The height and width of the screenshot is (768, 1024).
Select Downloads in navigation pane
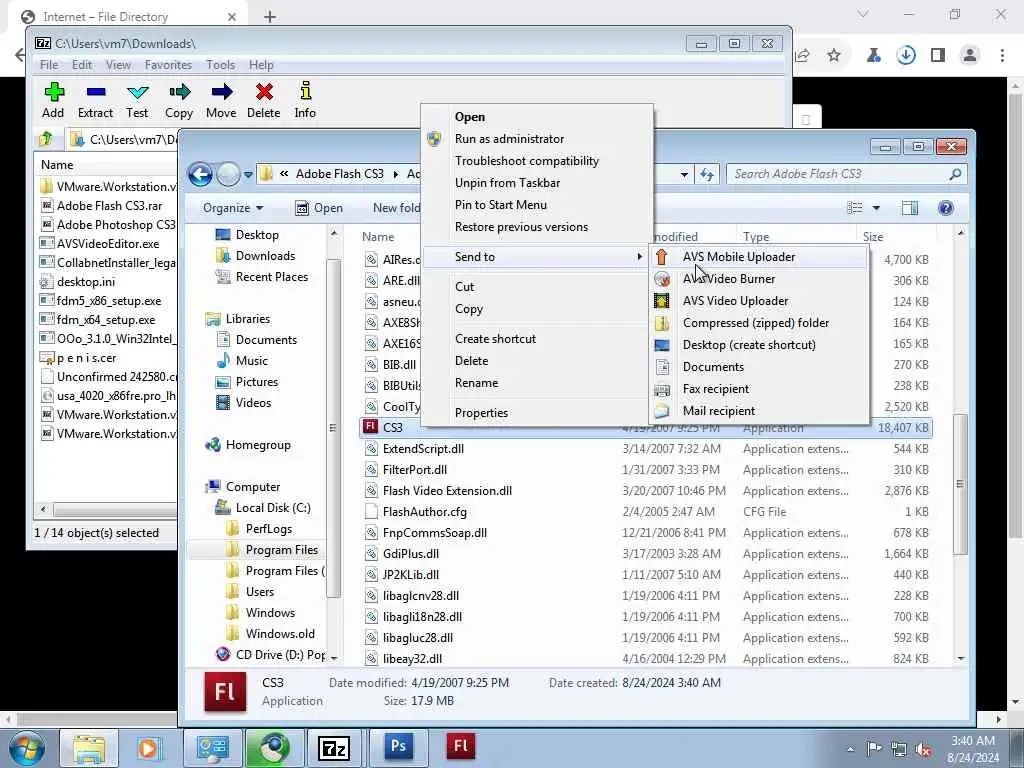point(265,256)
